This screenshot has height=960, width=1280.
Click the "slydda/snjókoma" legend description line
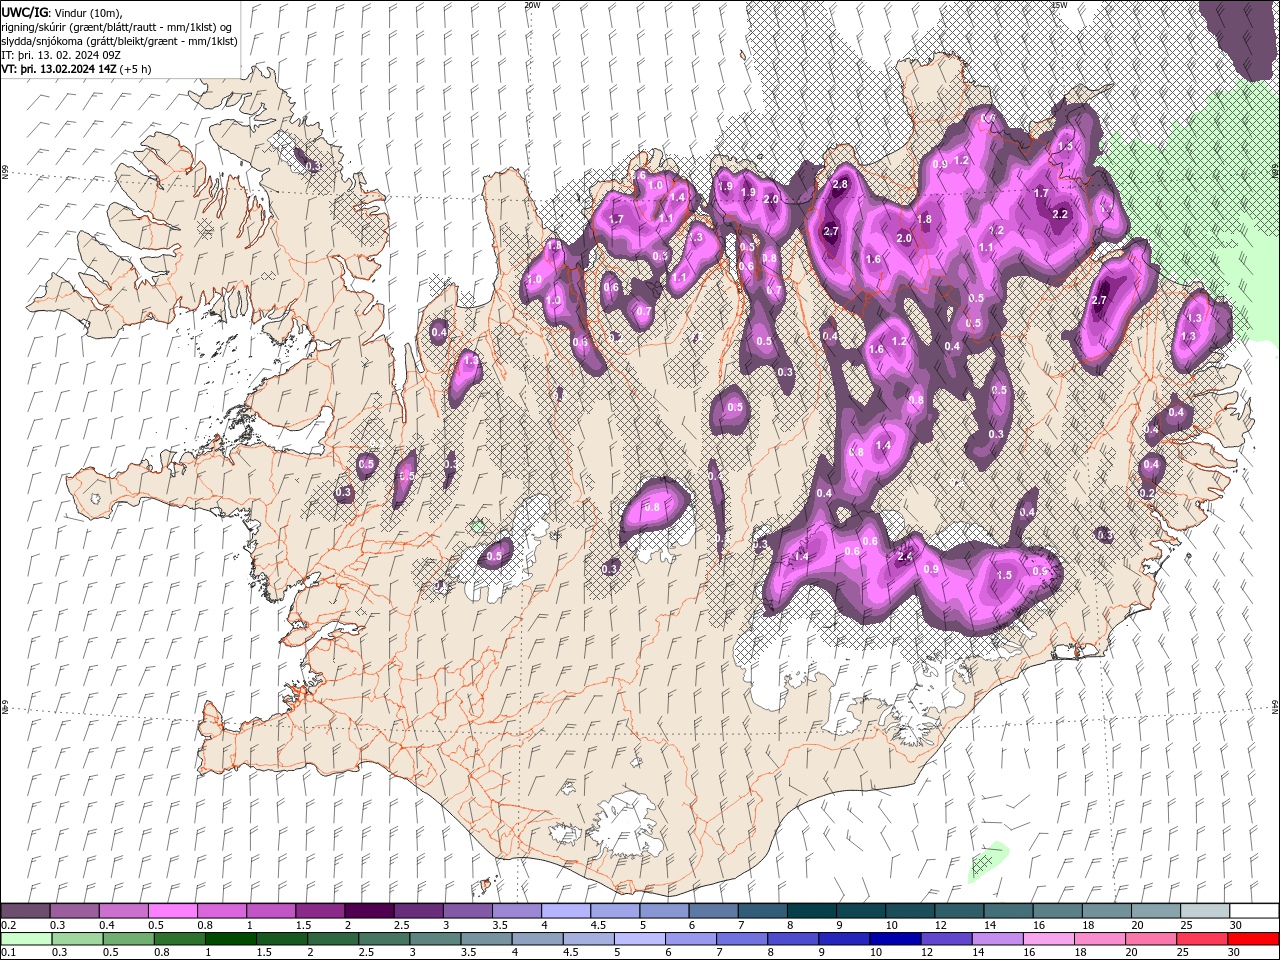click(x=119, y=41)
